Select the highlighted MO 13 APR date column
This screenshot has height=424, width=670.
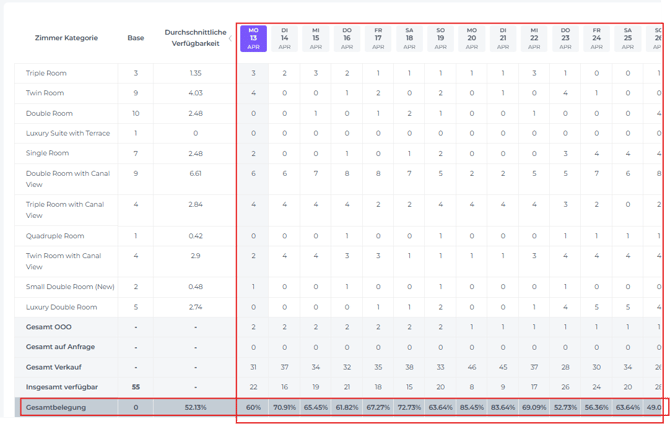click(253, 39)
